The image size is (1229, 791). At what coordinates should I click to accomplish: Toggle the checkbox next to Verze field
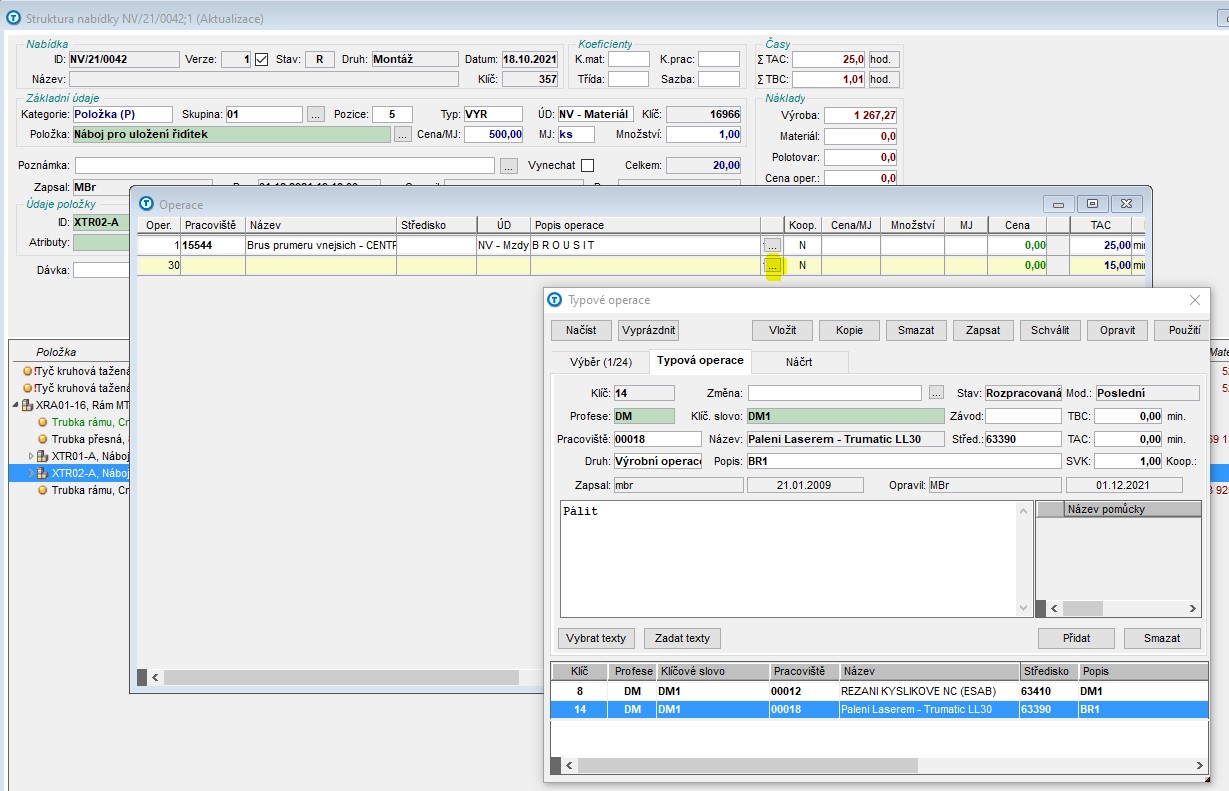pyautogui.click(x=262, y=59)
